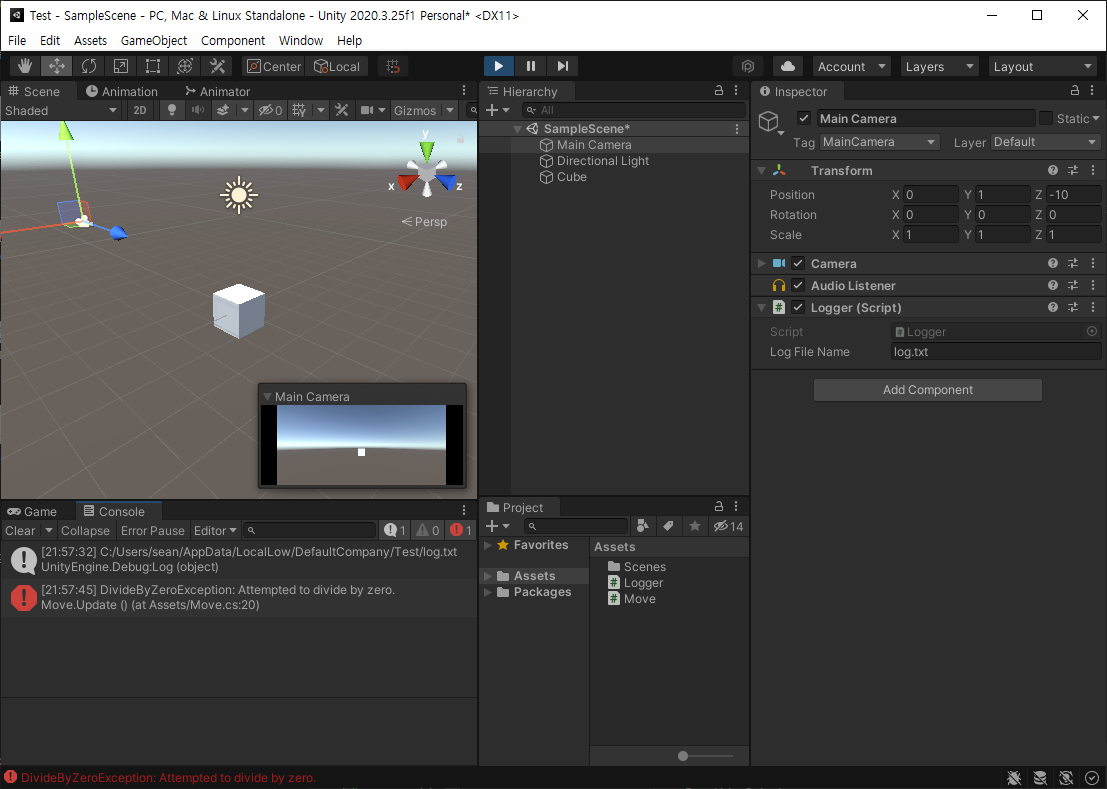1107x789 pixels.
Task: Switch to the Game tab
Action: click(32, 511)
